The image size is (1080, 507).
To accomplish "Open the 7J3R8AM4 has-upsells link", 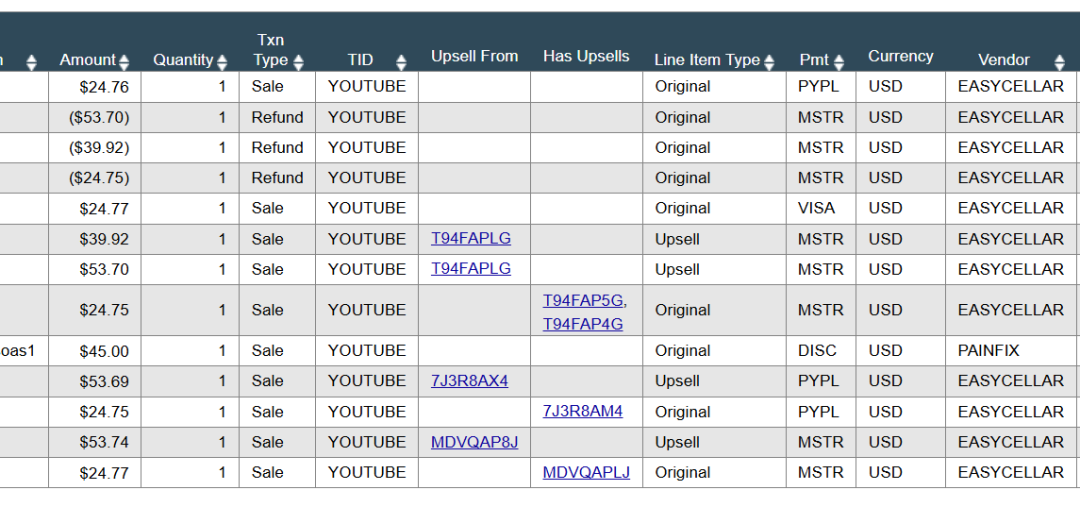I will [x=583, y=411].
